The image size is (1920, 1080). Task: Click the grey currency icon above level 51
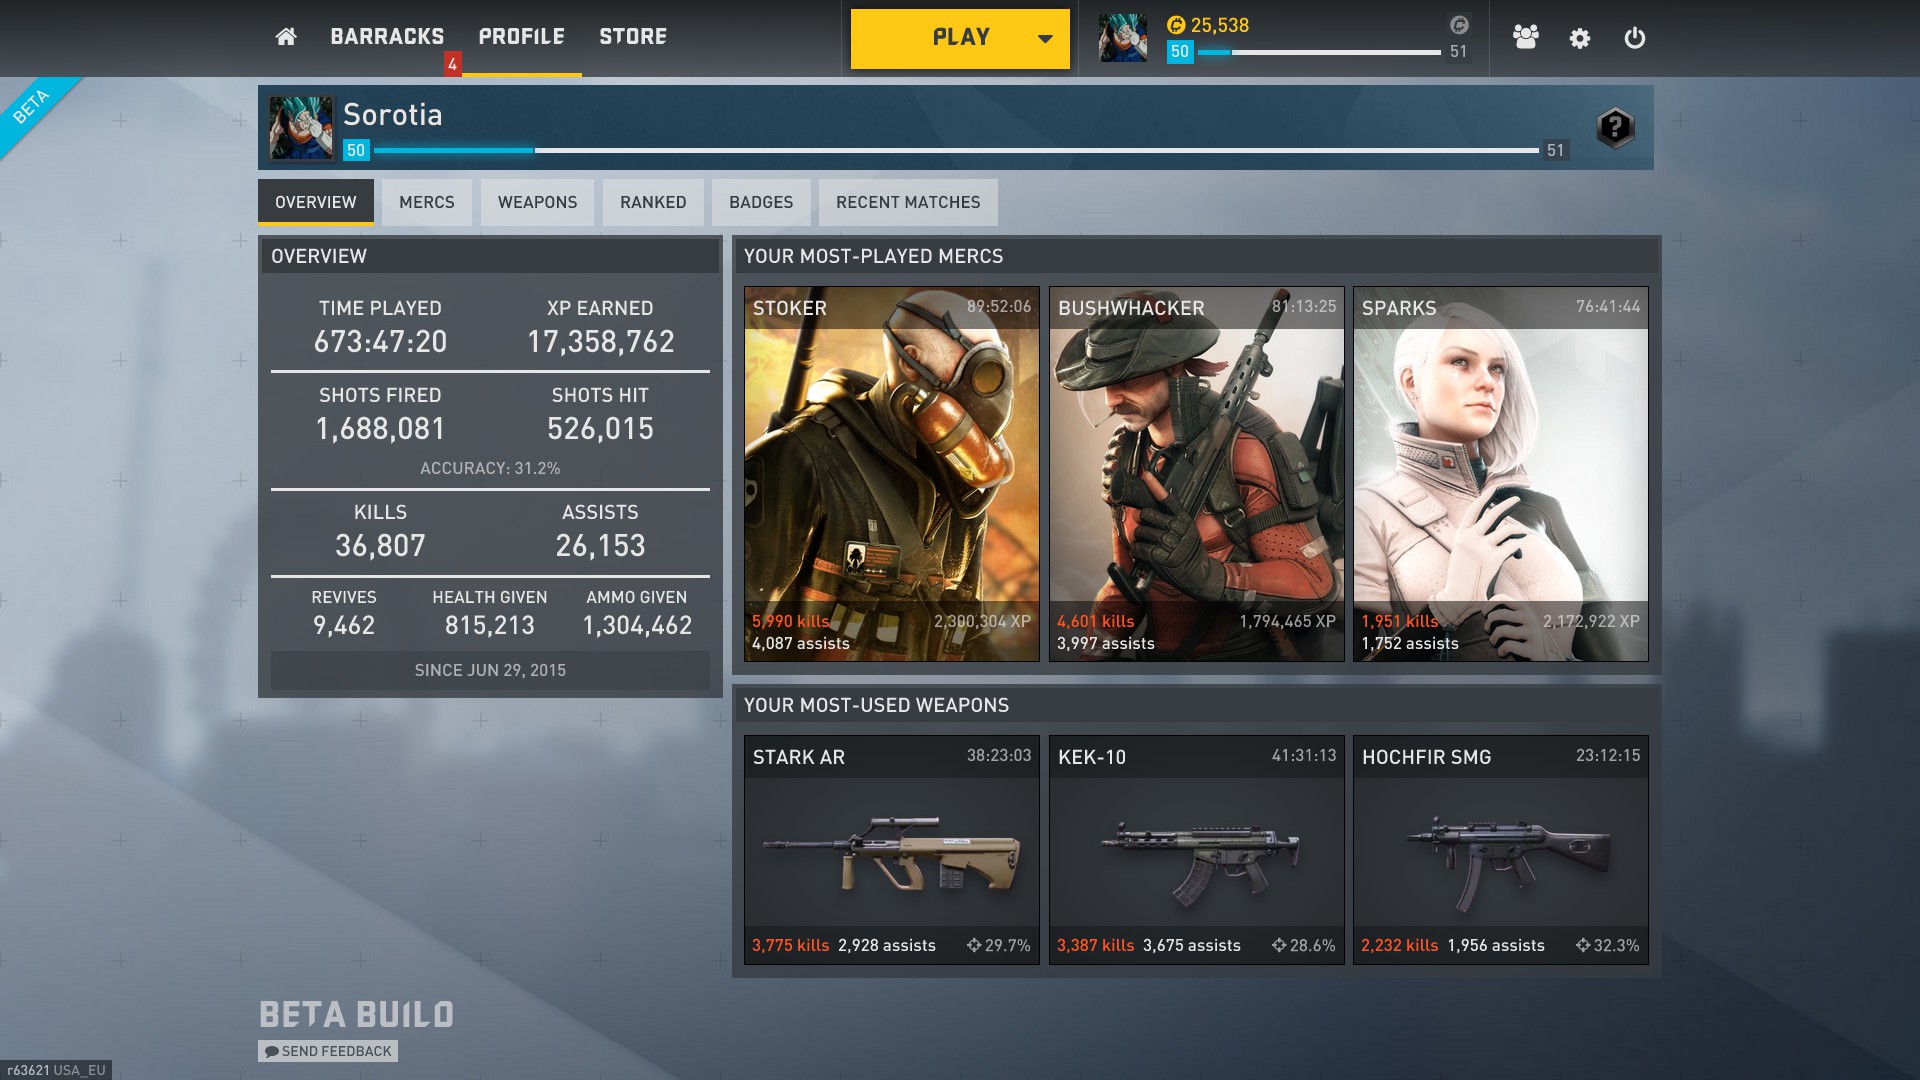tap(1459, 25)
